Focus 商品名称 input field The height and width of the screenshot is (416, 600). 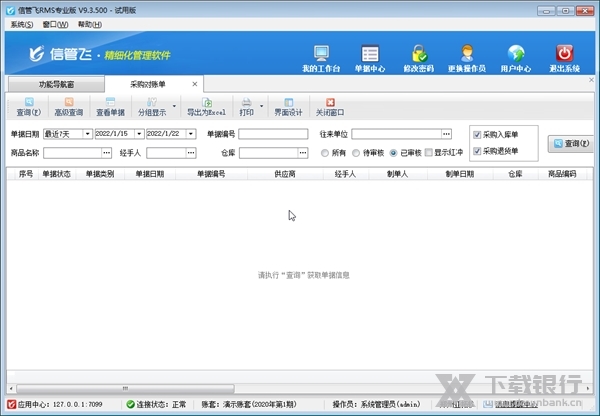pos(72,153)
